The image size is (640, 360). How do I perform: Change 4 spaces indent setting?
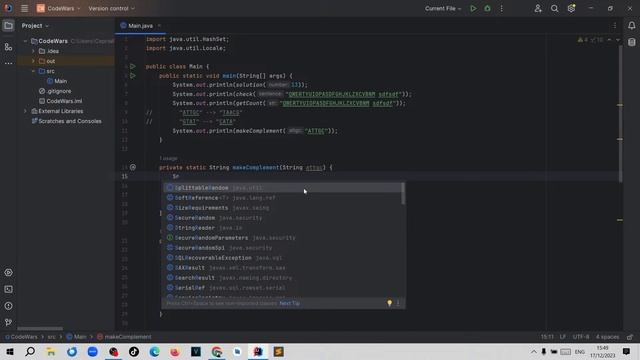click(x=607, y=337)
